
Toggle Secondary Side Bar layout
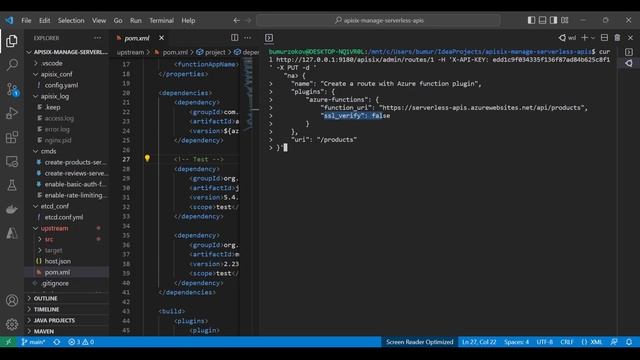point(553,20)
